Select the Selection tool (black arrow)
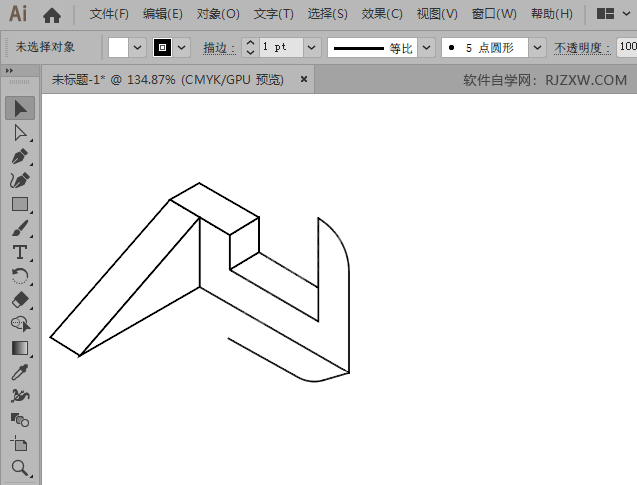This screenshot has height=485, width=637. click(x=20, y=108)
